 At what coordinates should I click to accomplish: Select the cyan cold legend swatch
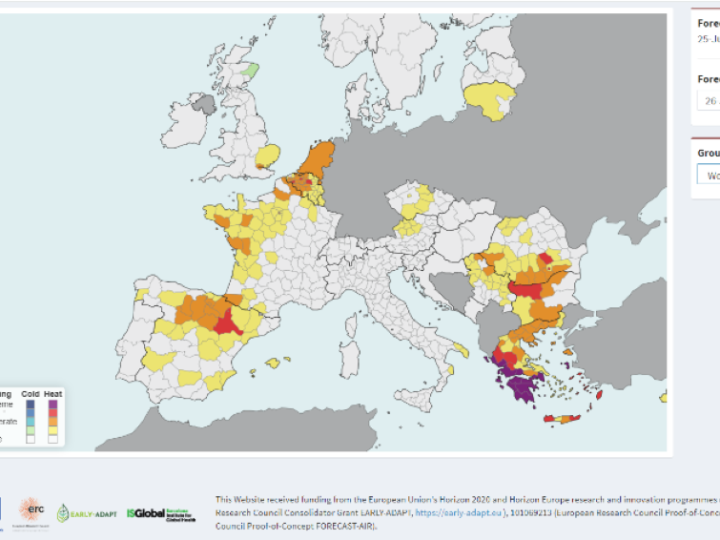click(30, 422)
